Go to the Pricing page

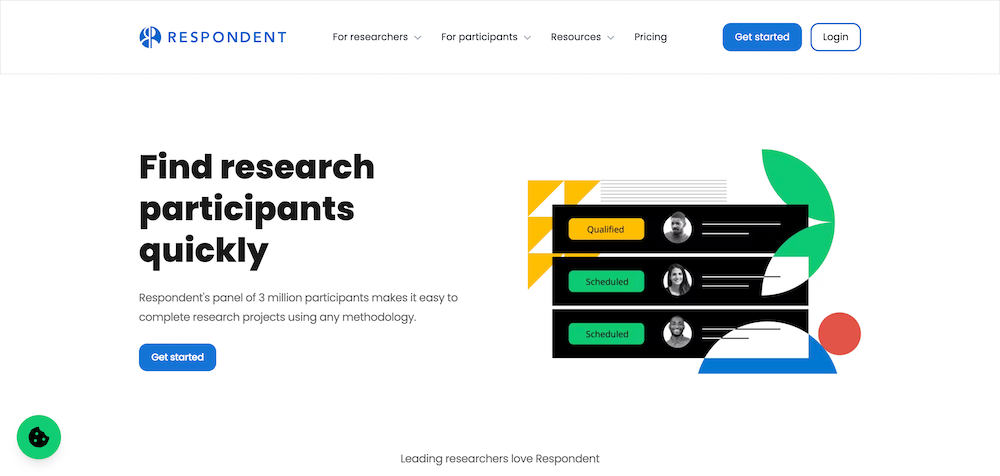click(651, 37)
